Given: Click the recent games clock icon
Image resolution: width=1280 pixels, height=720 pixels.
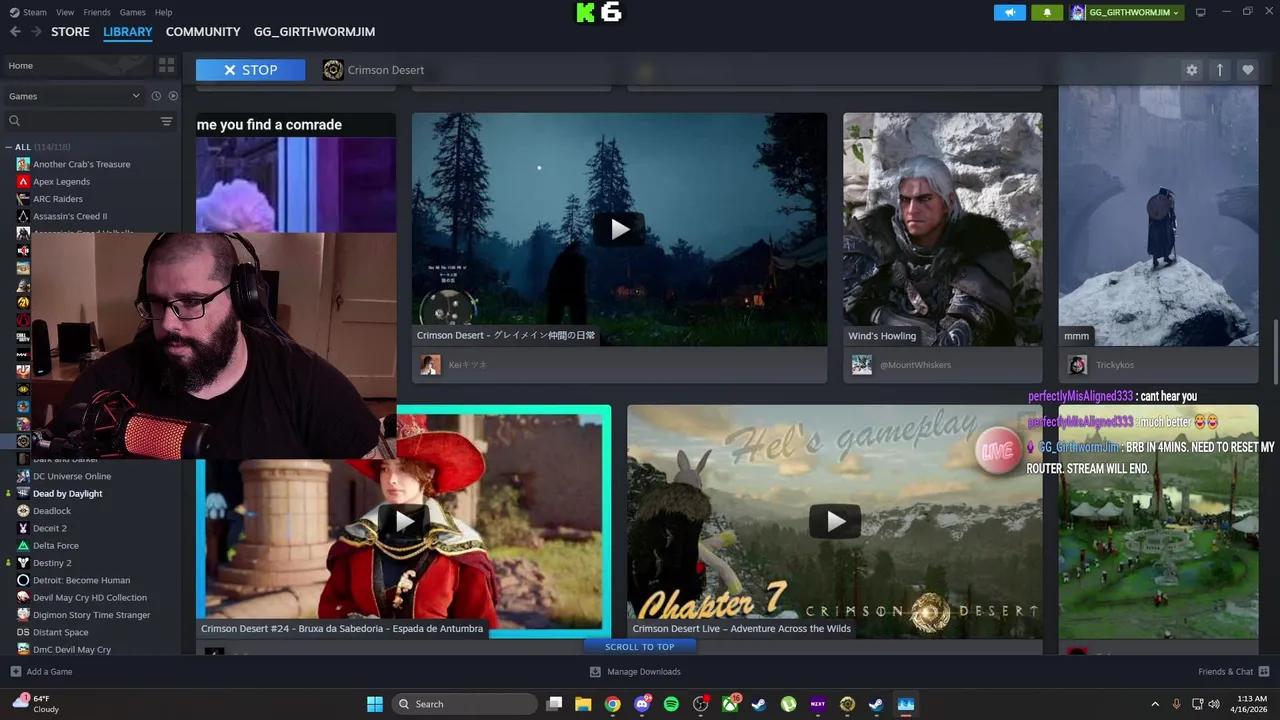Looking at the screenshot, I should tap(156, 95).
